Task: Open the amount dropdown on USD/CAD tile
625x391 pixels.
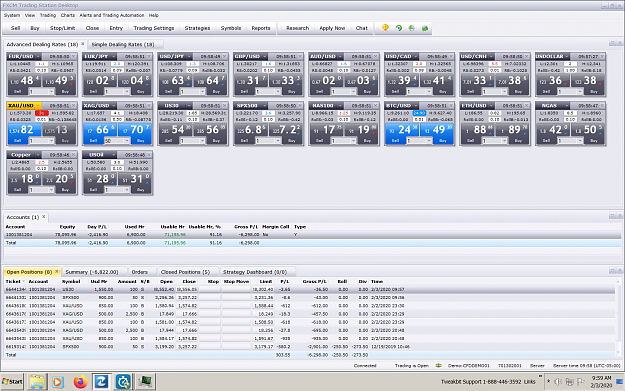Action: pos(429,92)
